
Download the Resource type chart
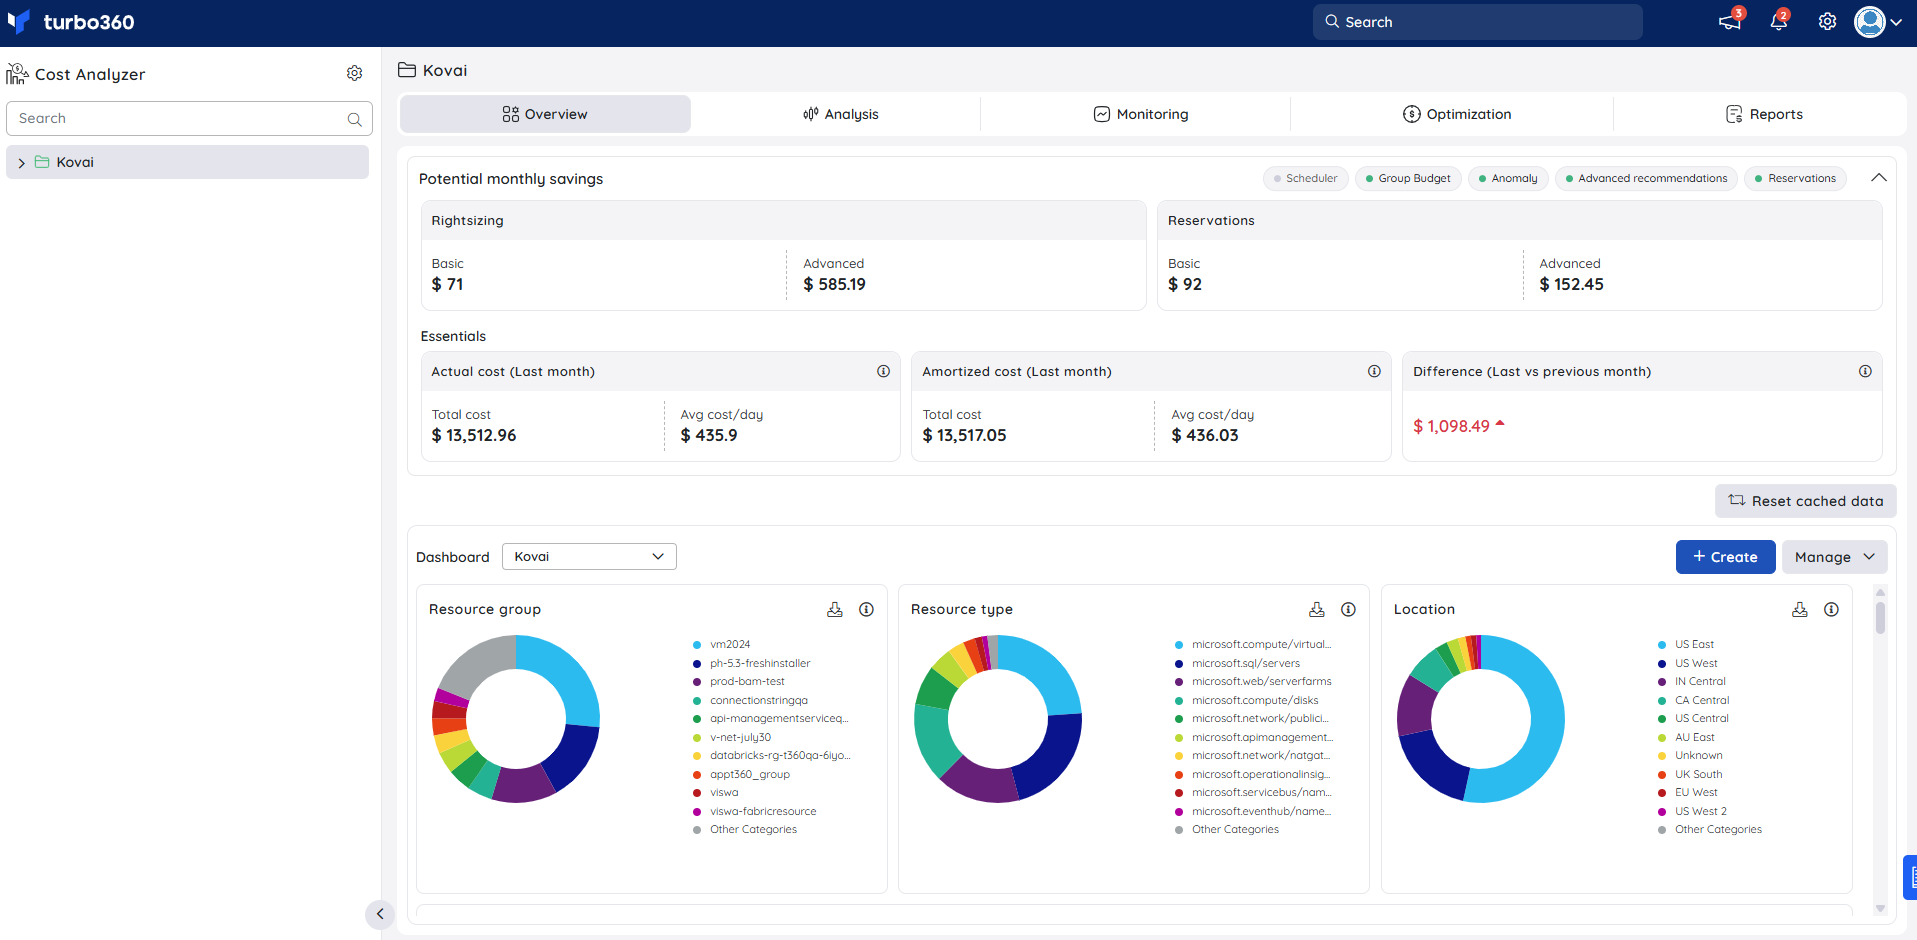pyautogui.click(x=1317, y=609)
